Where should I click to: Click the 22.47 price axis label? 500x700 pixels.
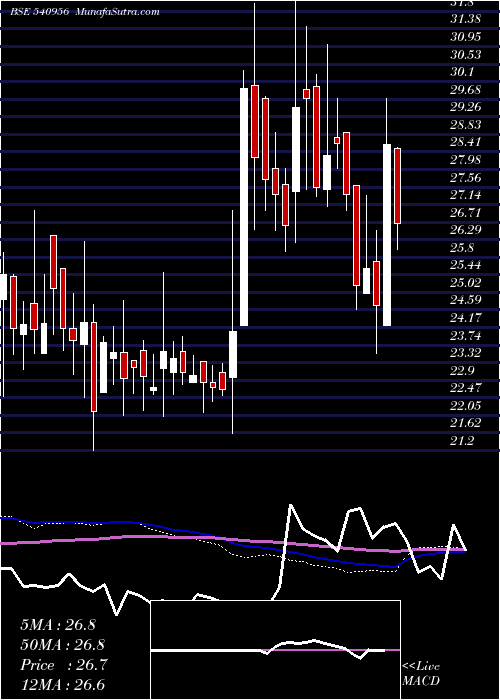pos(466,388)
